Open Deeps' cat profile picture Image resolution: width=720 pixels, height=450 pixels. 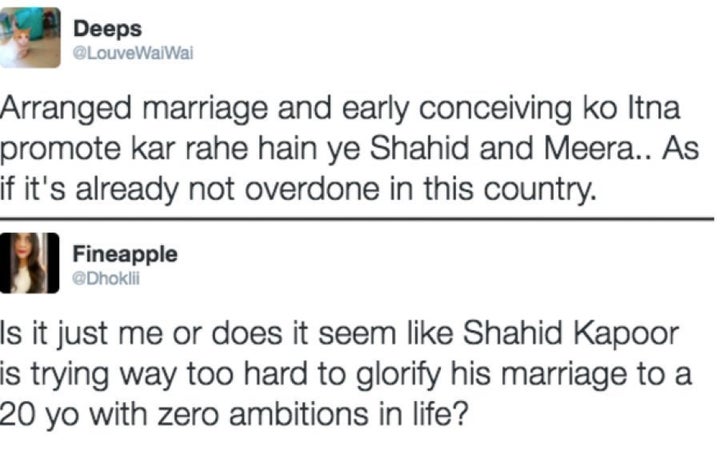[x=30, y=37]
